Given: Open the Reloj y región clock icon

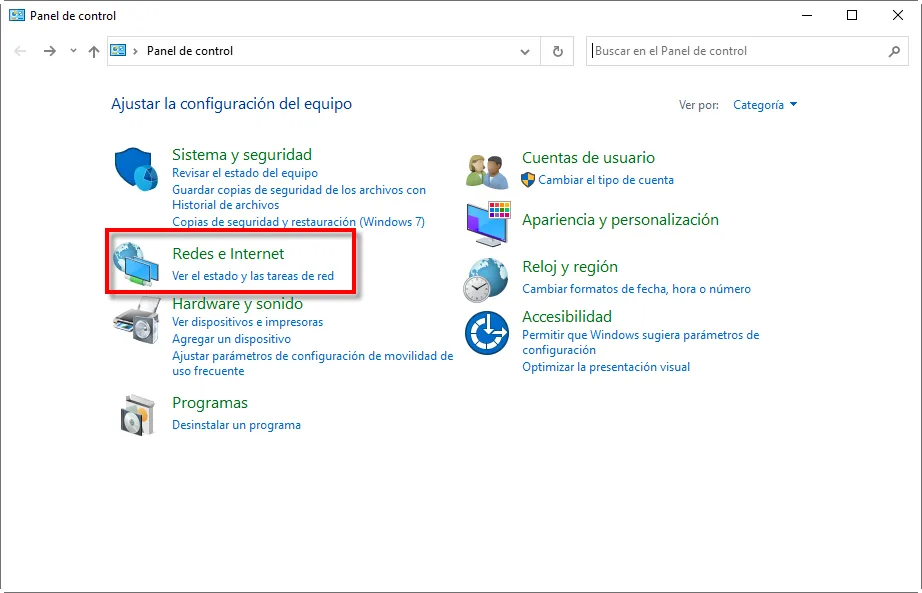Looking at the screenshot, I should (x=486, y=280).
